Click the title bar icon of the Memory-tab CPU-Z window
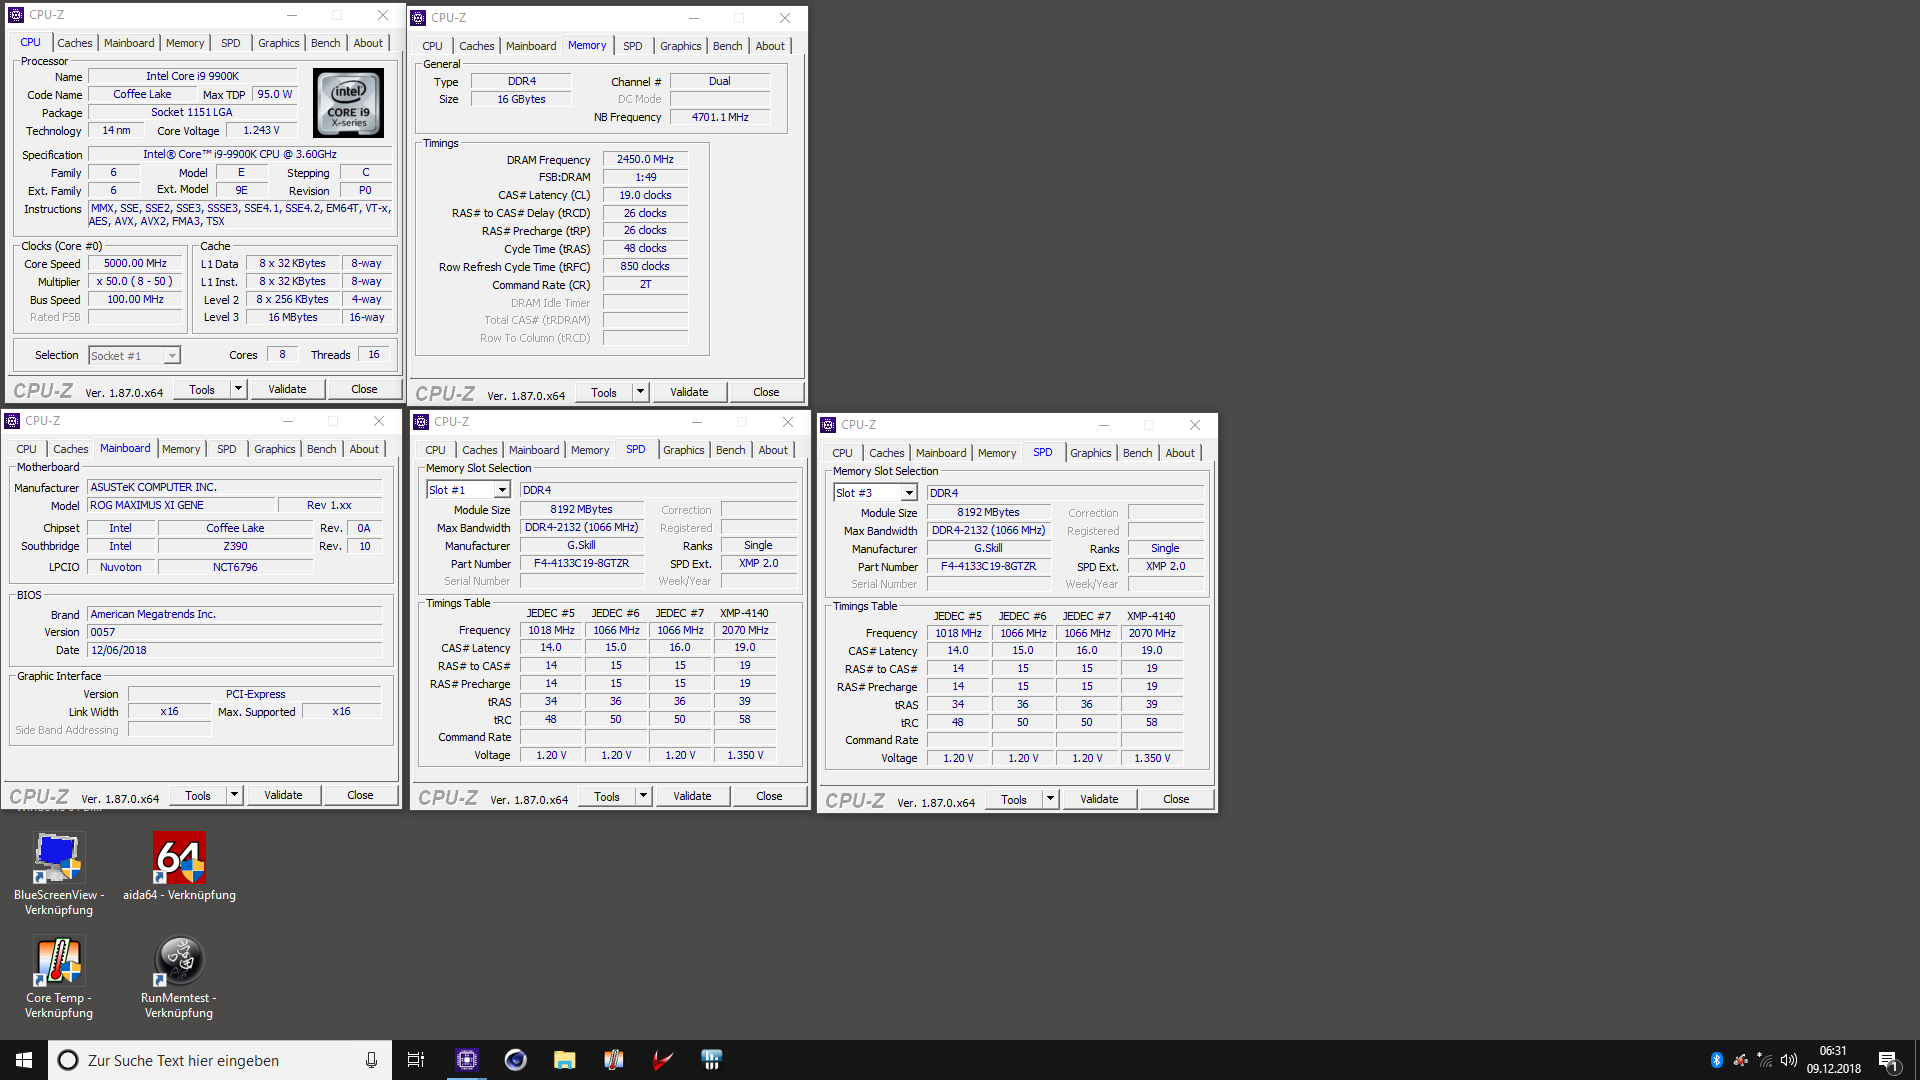This screenshot has width=1920, height=1080. [418, 18]
